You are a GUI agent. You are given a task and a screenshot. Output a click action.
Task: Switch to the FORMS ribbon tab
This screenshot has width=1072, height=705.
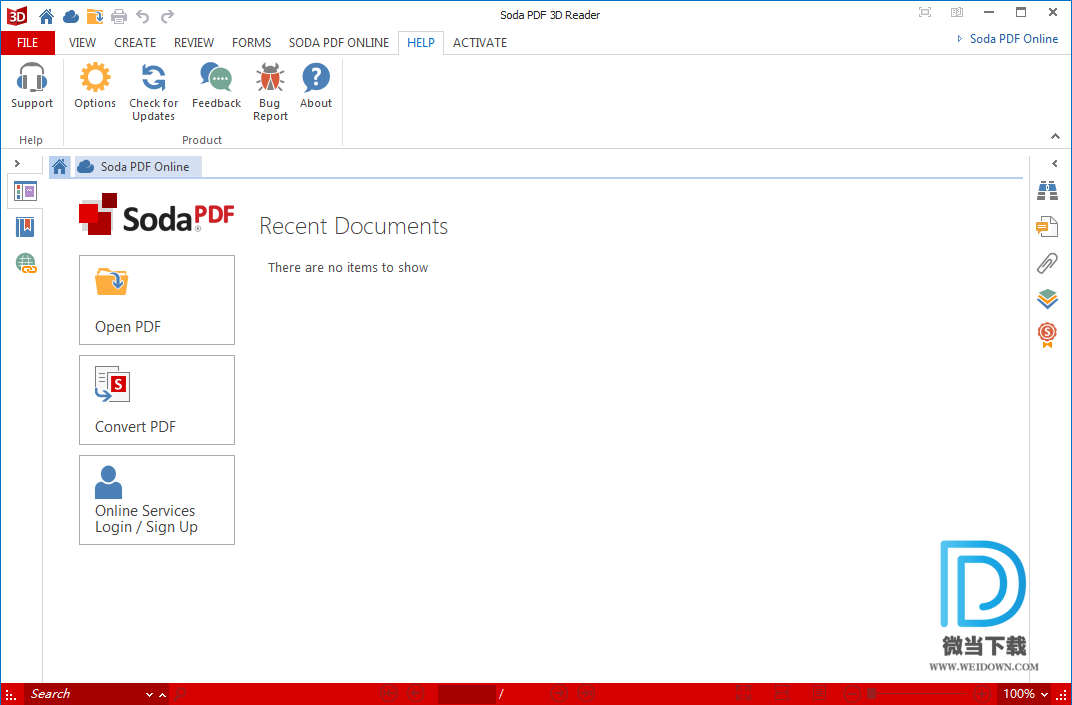[x=251, y=42]
